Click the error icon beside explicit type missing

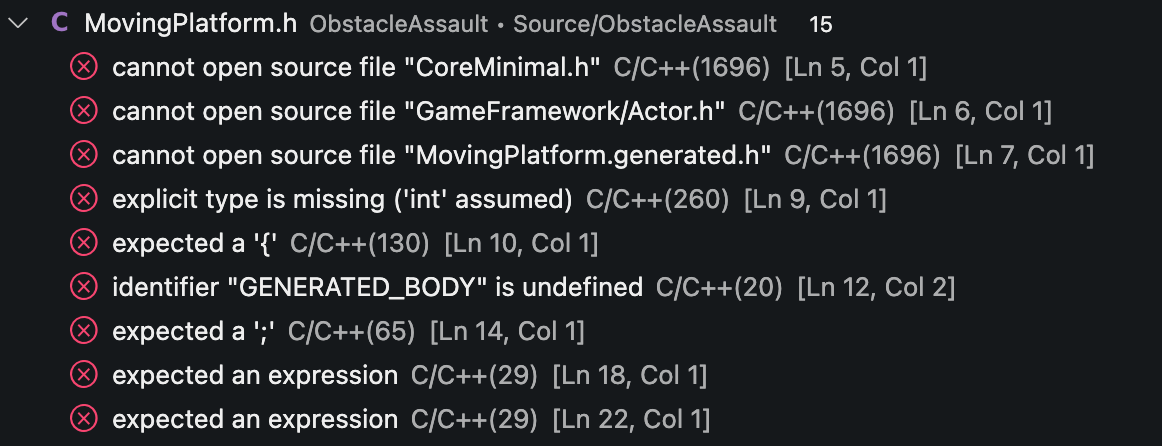tap(84, 199)
